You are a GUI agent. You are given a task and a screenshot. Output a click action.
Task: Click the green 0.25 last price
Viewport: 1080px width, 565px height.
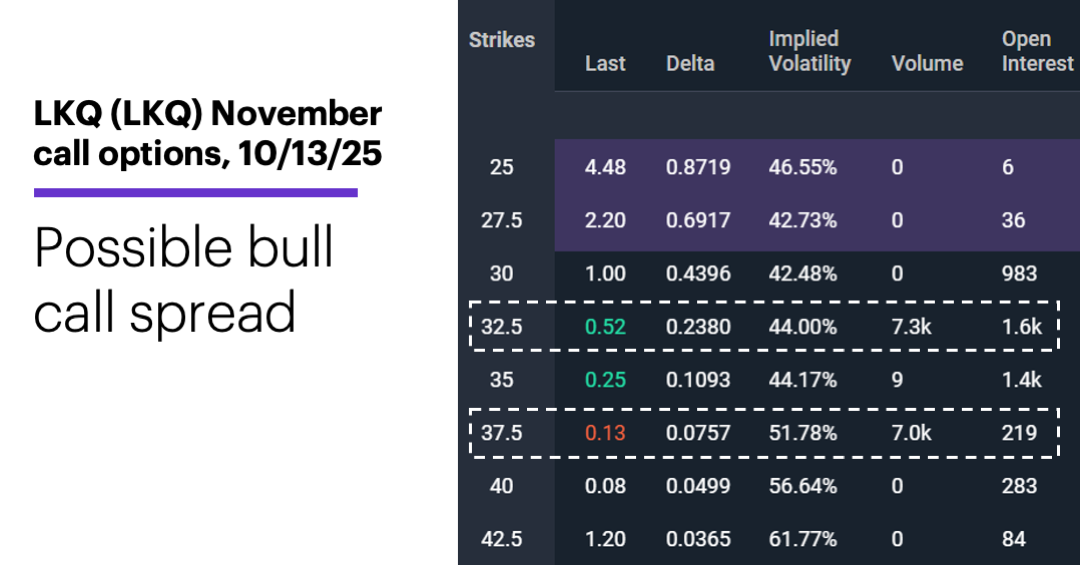(605, 379)
